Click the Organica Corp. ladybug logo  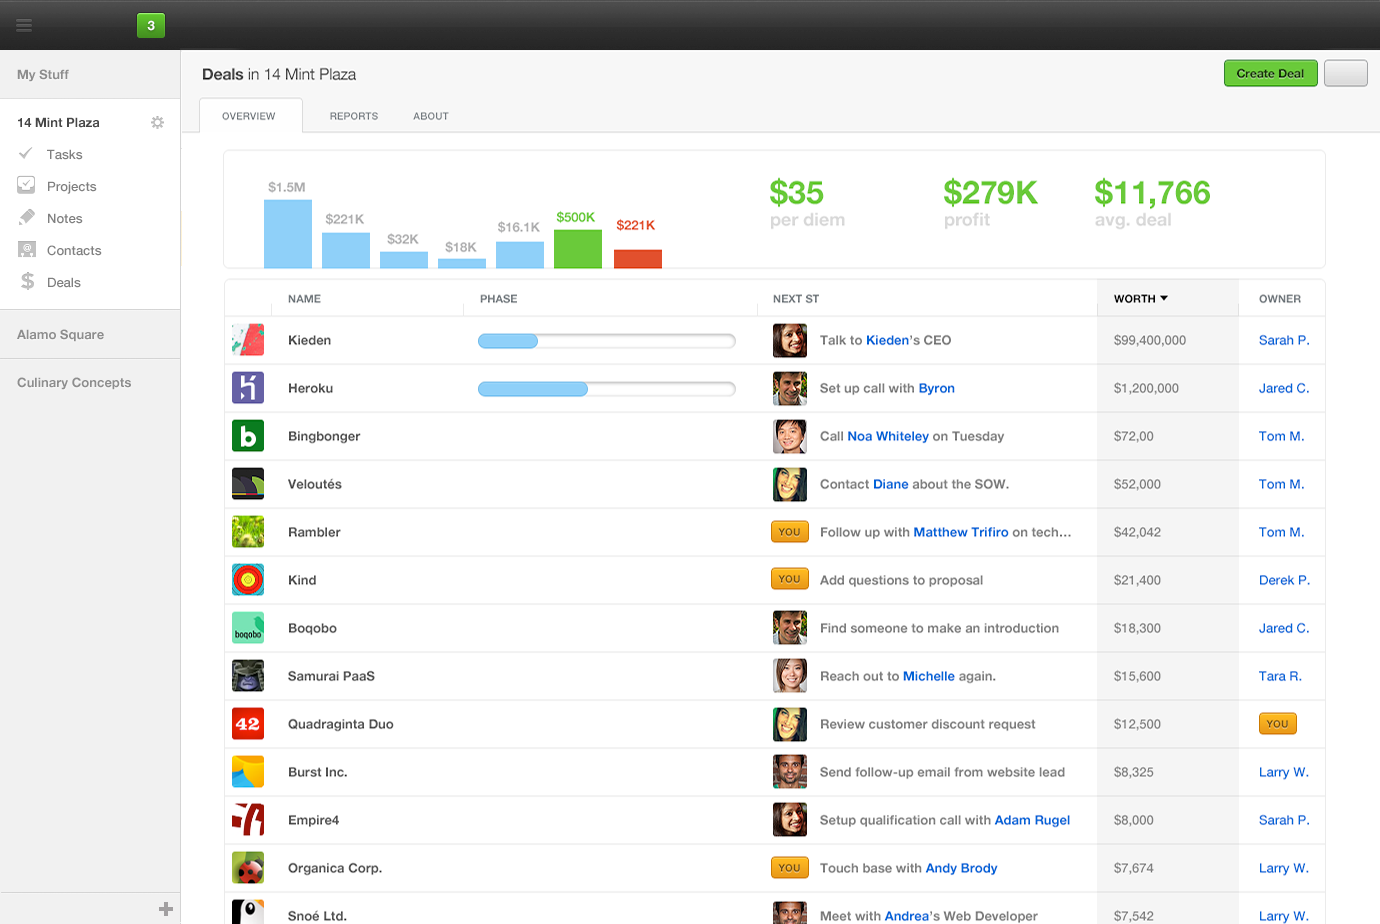pos(248,868)
